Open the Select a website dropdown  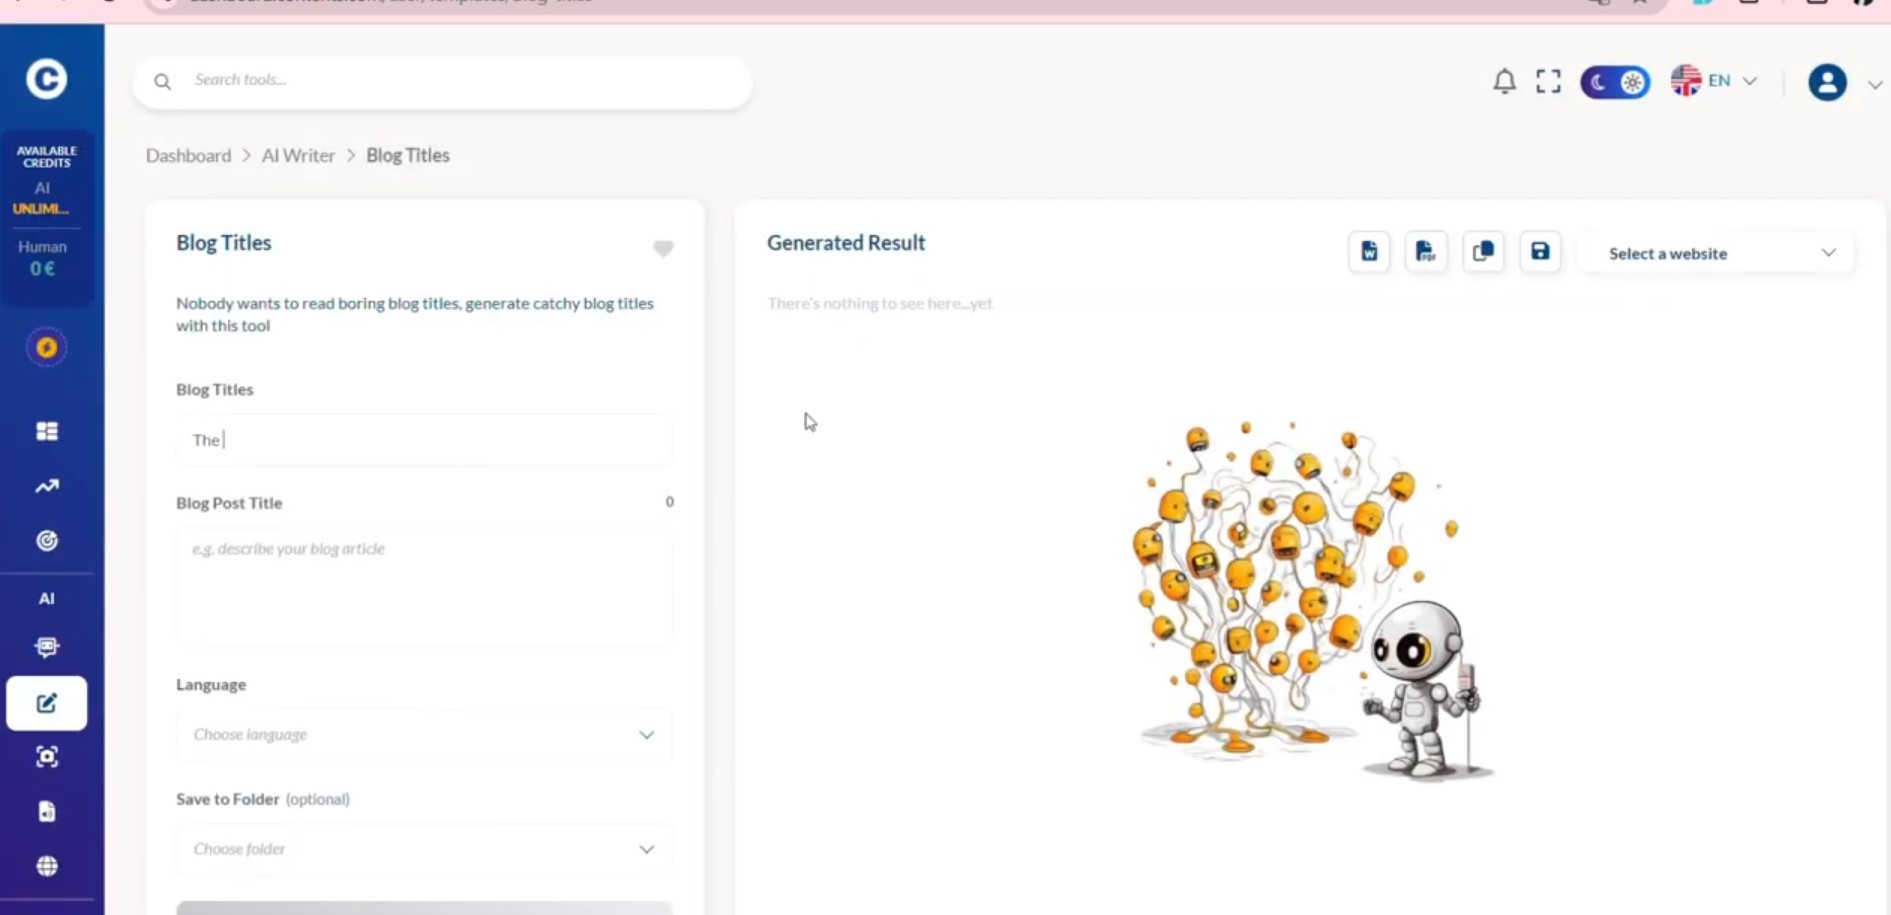pos(1718,253)
